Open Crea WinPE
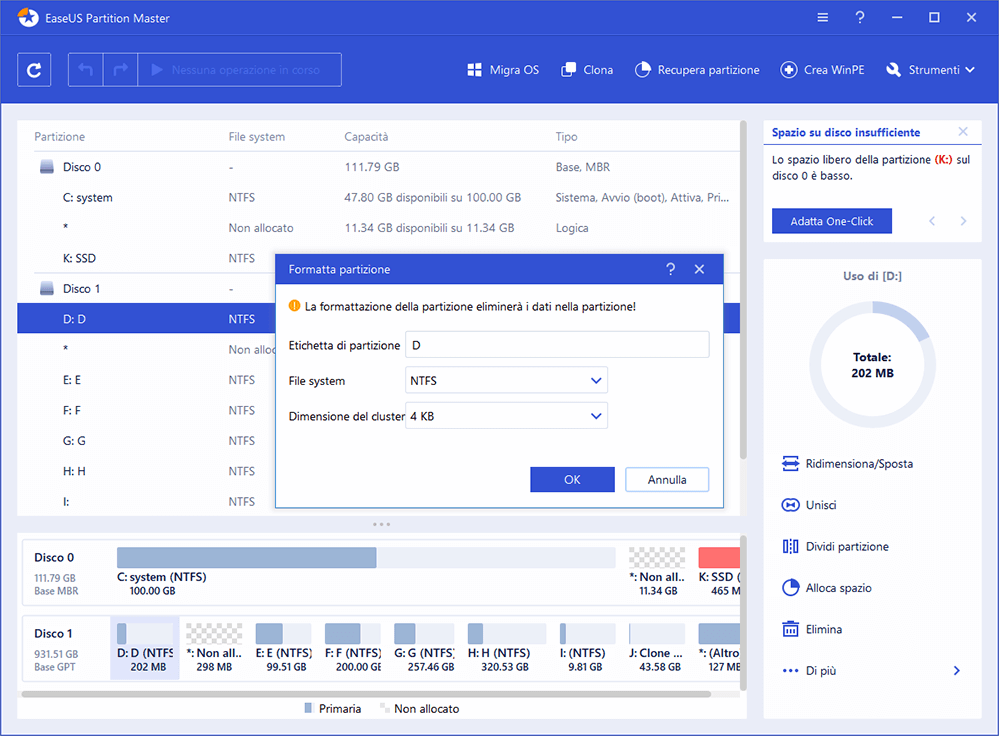Screen dimensions: 1000x737 (x=823, y=69)
